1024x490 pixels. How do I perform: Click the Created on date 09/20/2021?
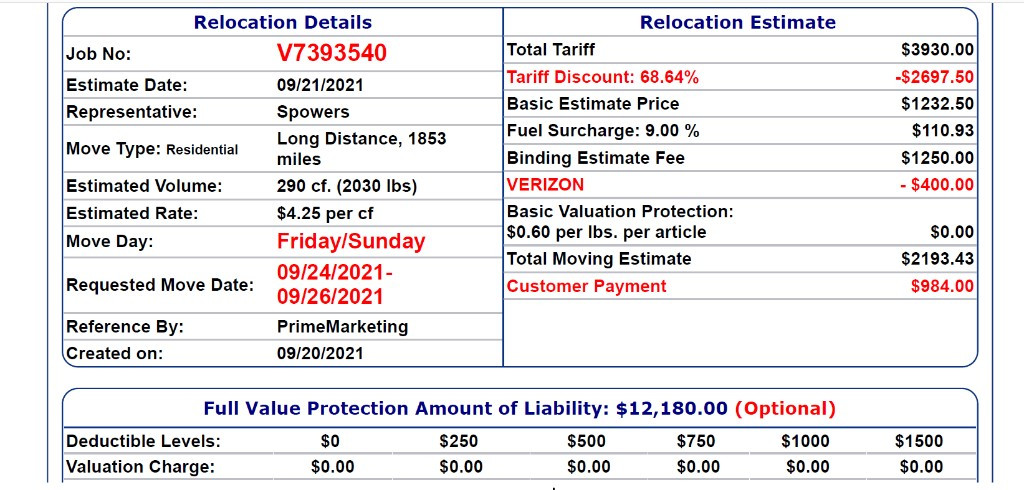click(x=320, y=353)
